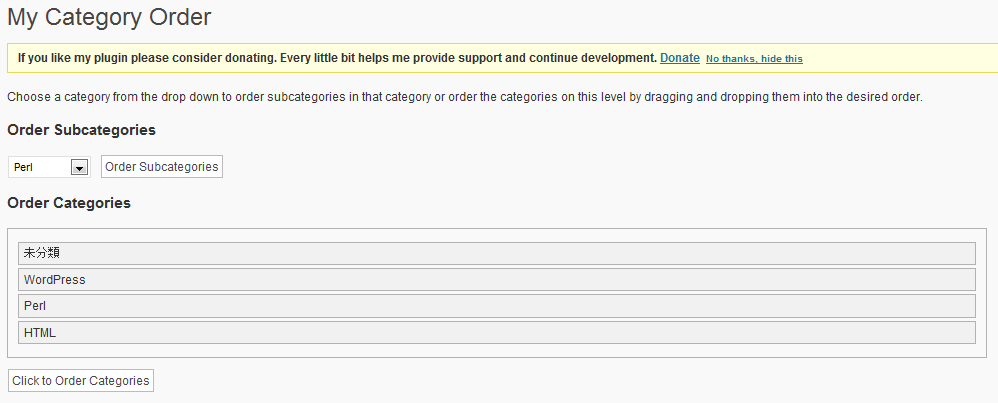Hide the donation notice with 'No thanks'
The image size is (998, 403).
[754, 59]
